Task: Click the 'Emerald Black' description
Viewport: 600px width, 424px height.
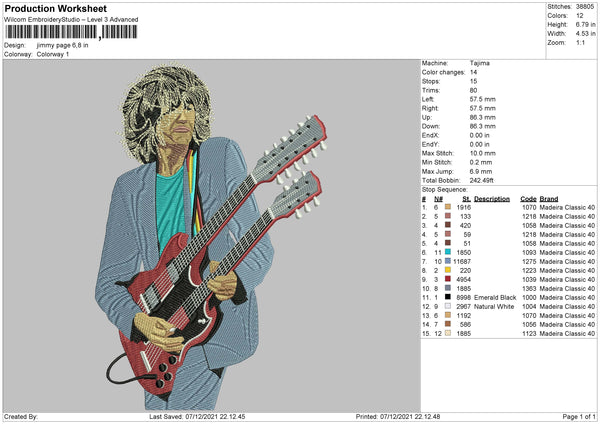Action: (495, 298)
